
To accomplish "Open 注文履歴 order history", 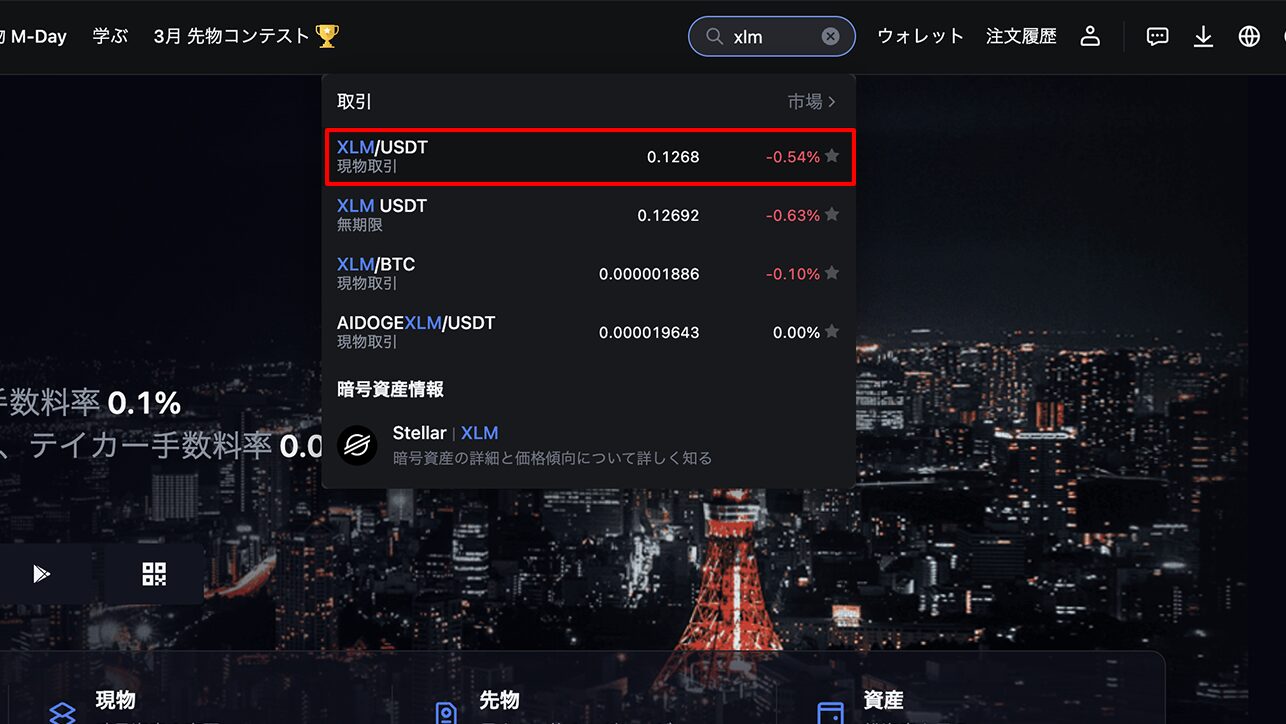I will 1021,36.
